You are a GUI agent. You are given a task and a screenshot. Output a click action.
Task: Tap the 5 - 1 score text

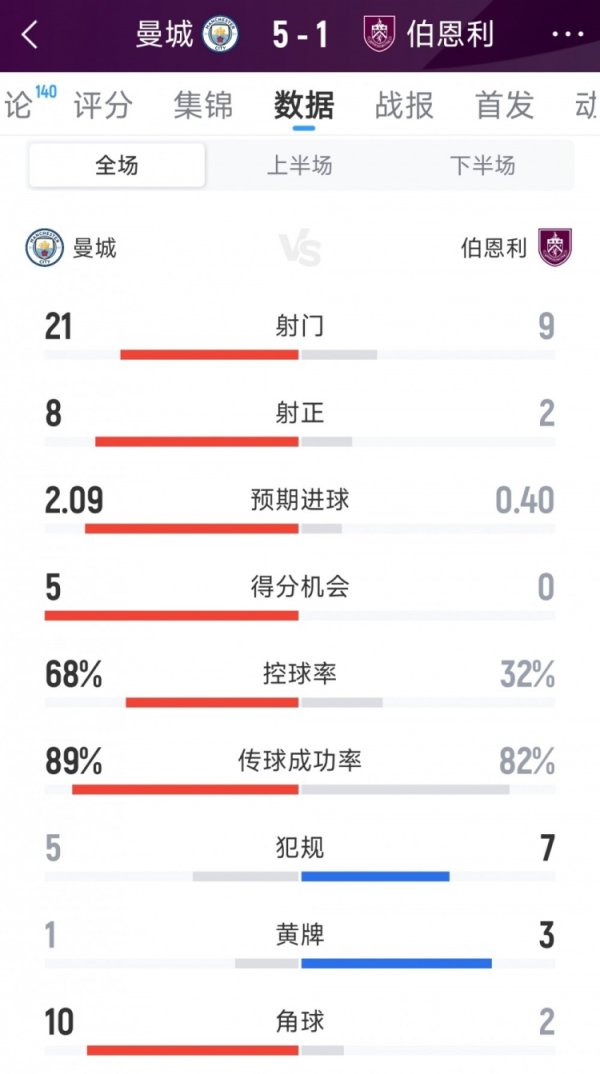(299, 35)
